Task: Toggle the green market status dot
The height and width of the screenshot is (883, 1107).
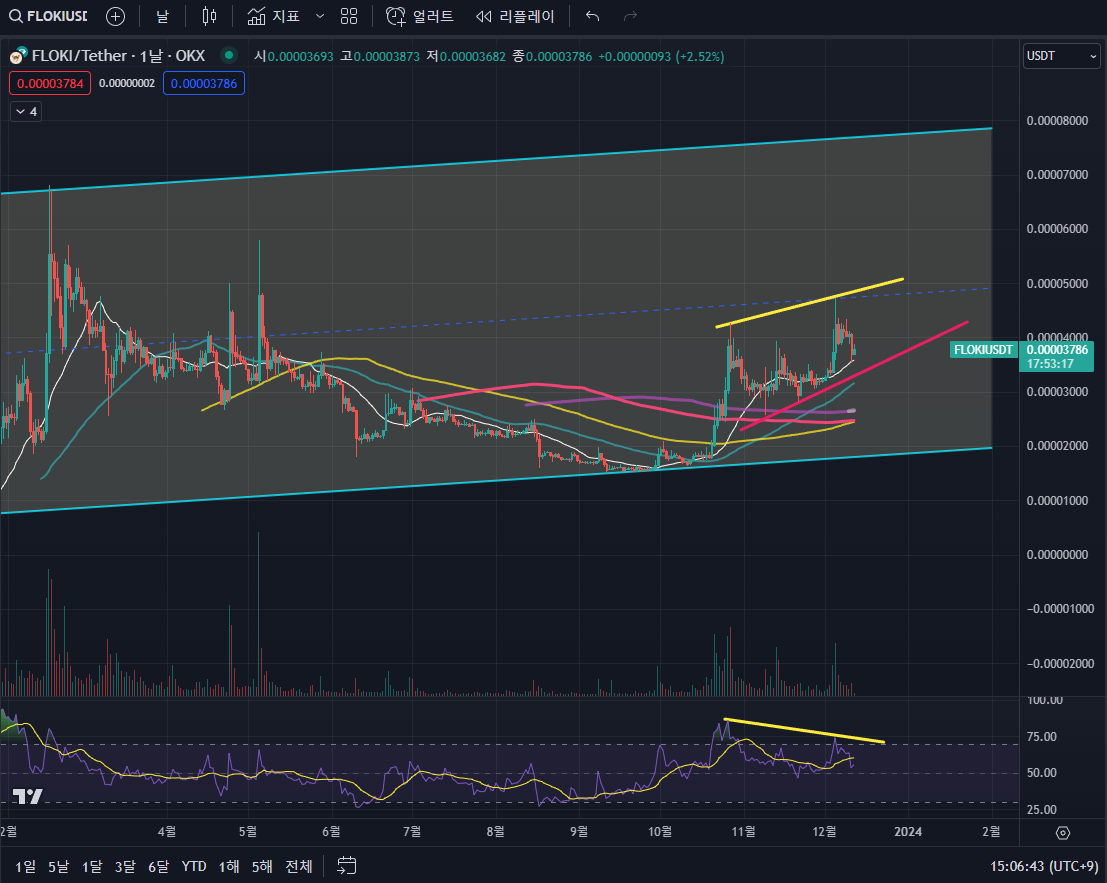Action: click(230, 56)
